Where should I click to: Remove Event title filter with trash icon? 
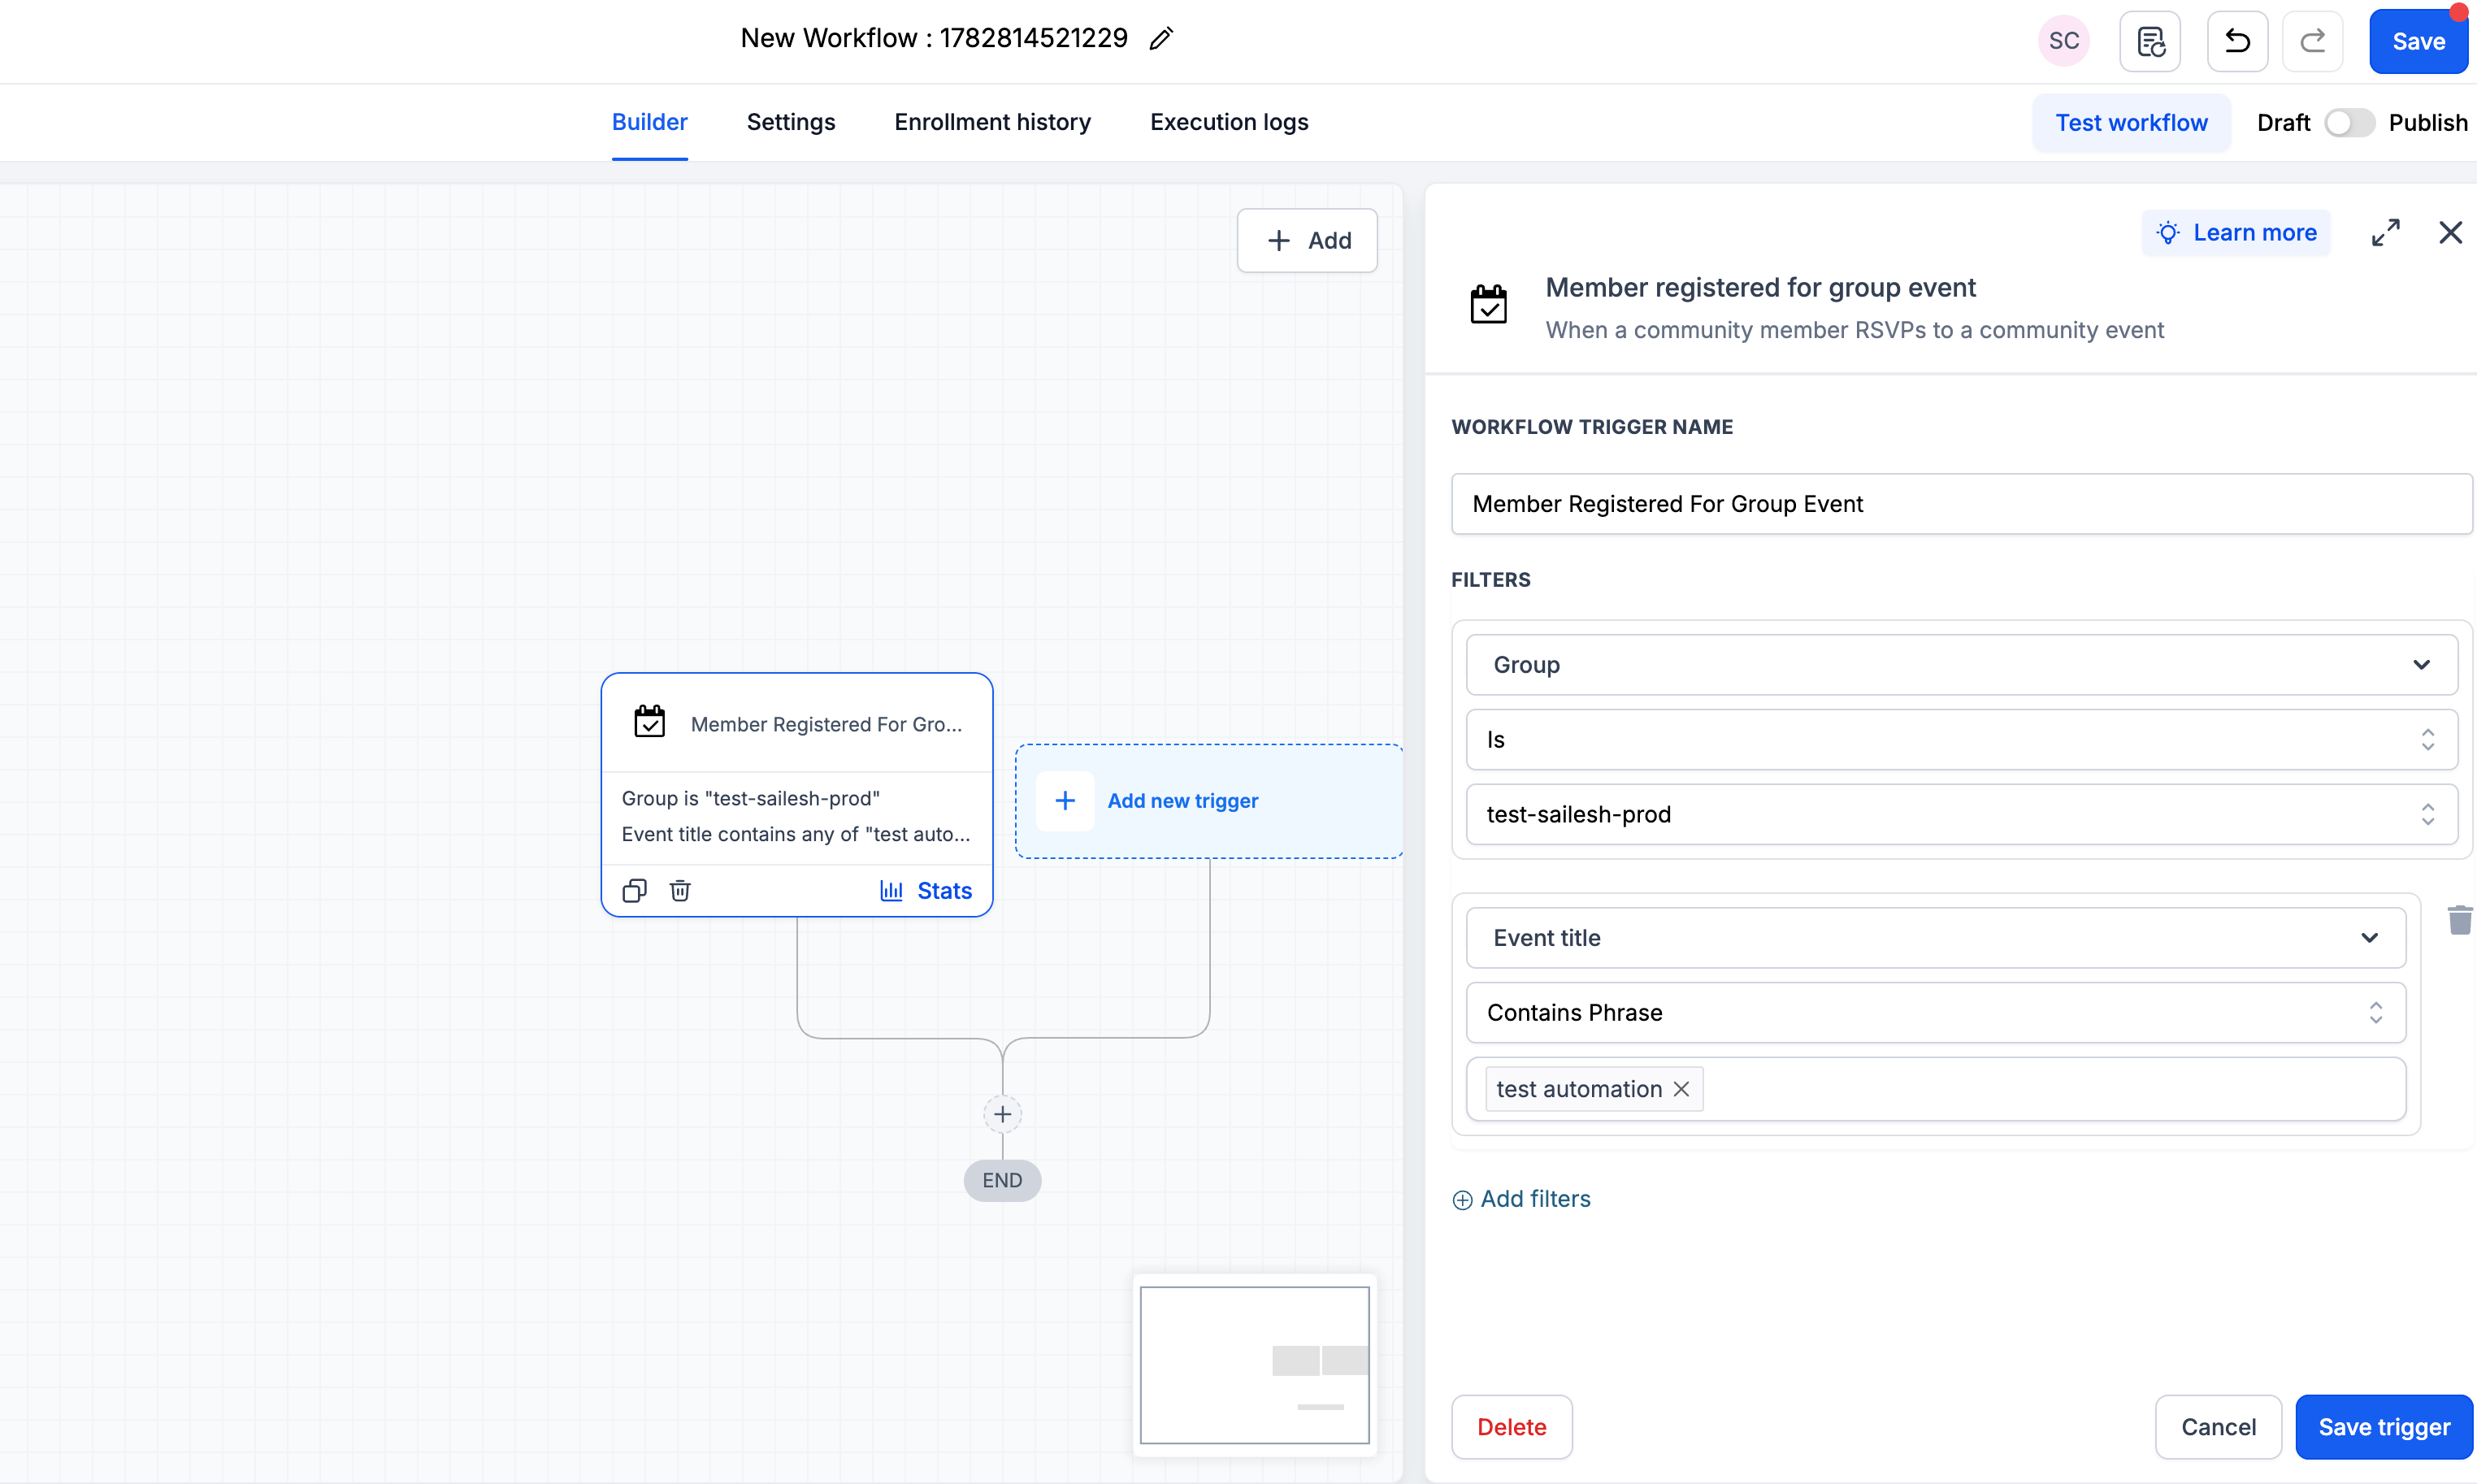click(2459, 919)
